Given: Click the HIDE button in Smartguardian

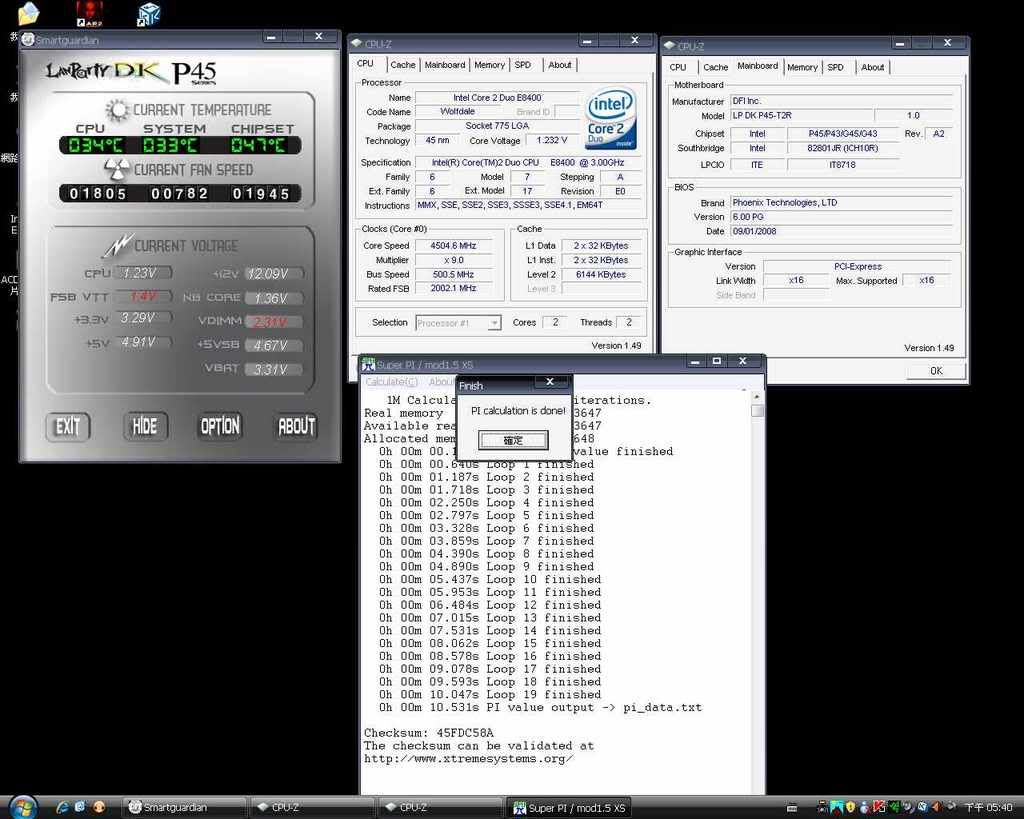Looking at the screenshot, I should click(x=145, y=426).
